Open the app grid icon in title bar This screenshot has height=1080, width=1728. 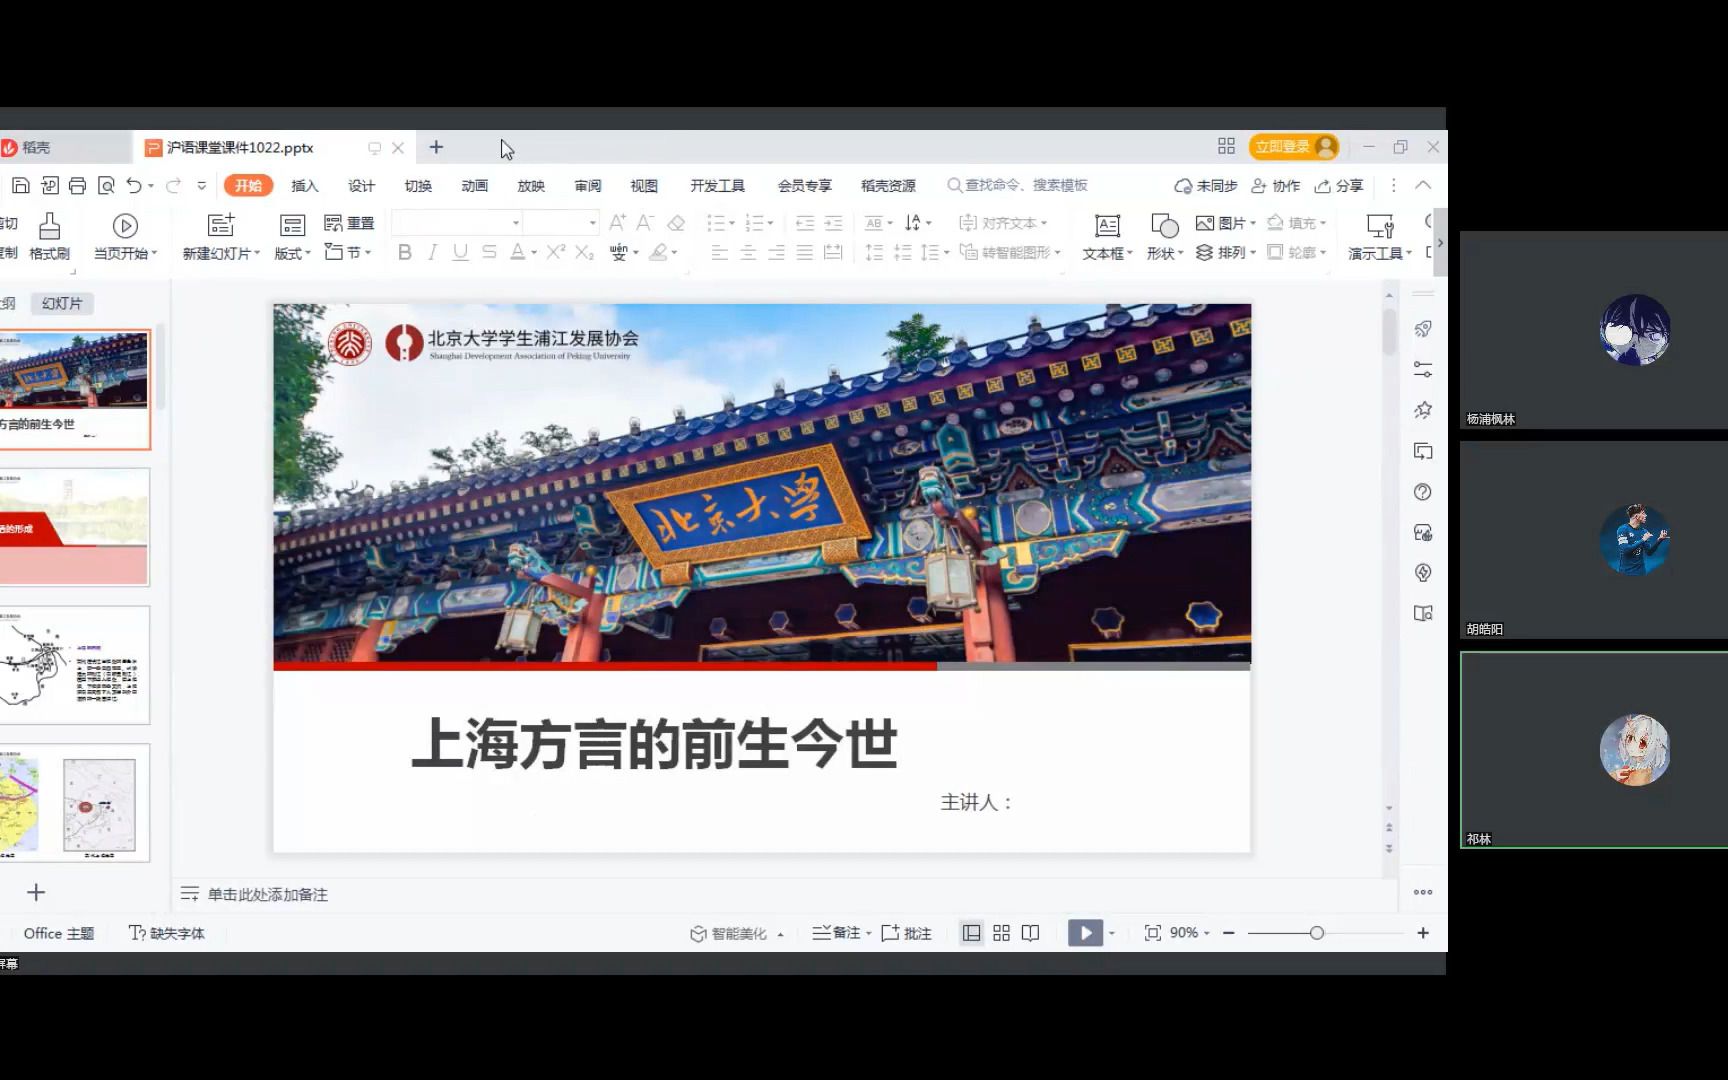[1226, 146]
